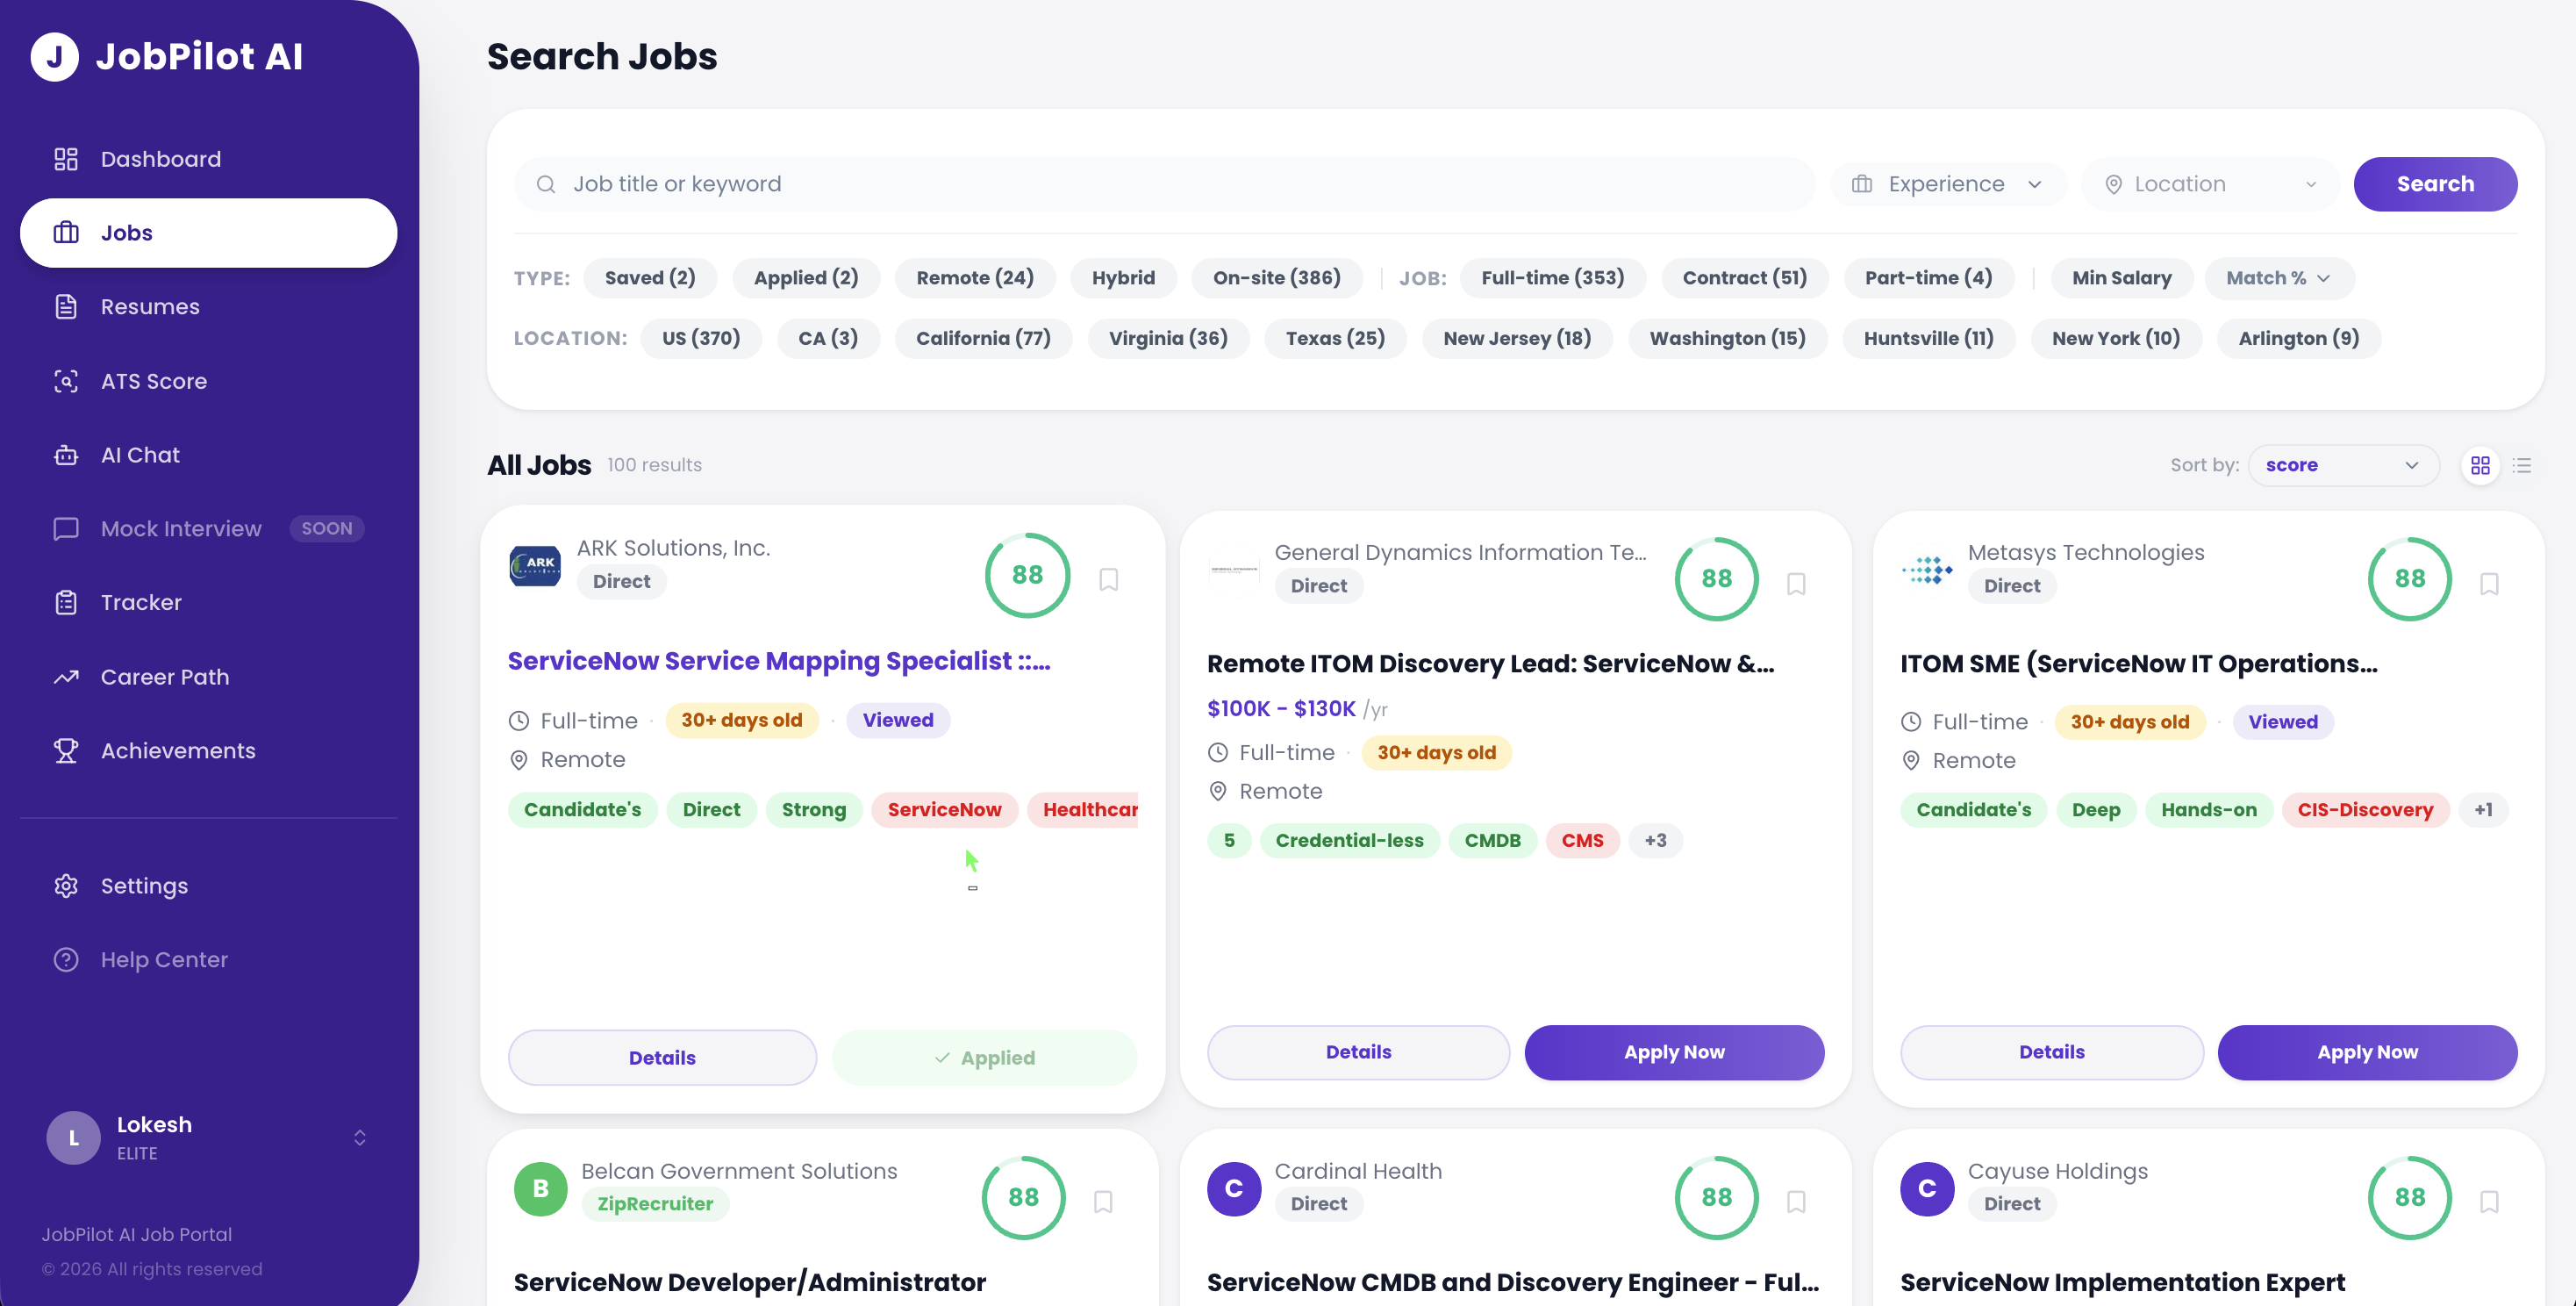
Task: Click the JobPilot AI logo icon
Action: 54,56
